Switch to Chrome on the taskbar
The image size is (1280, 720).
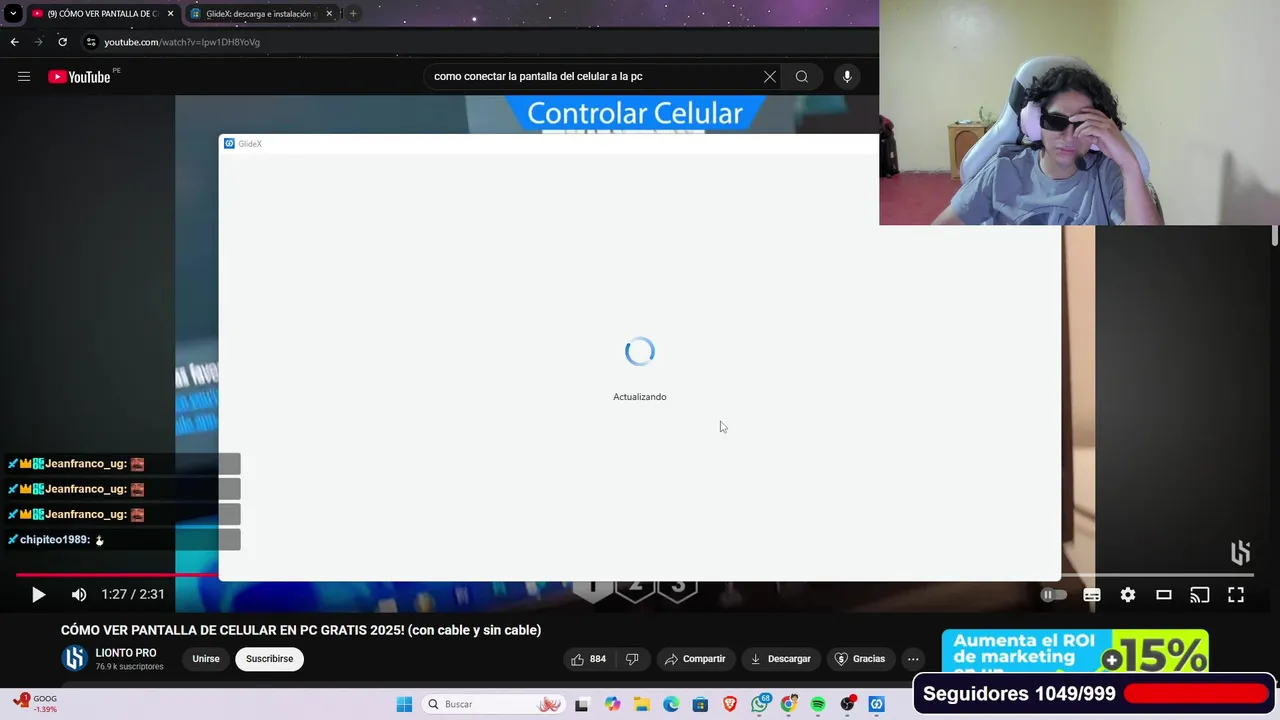tap(789, 704)
